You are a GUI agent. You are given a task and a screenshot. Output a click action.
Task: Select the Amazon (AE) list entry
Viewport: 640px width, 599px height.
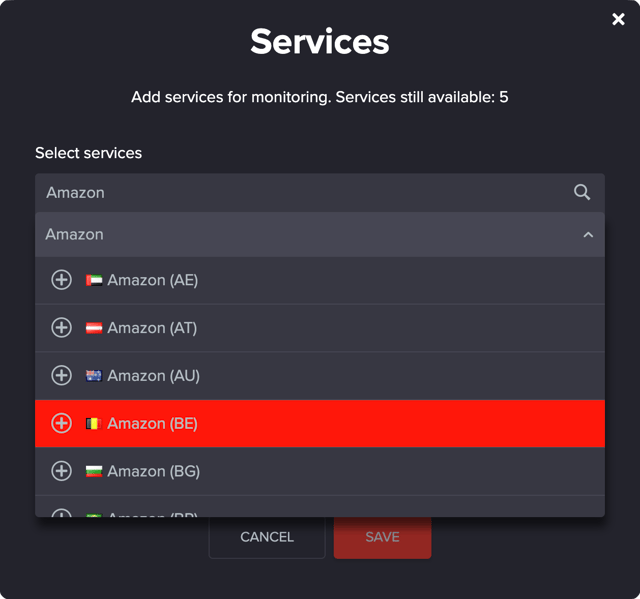point(153,280)
